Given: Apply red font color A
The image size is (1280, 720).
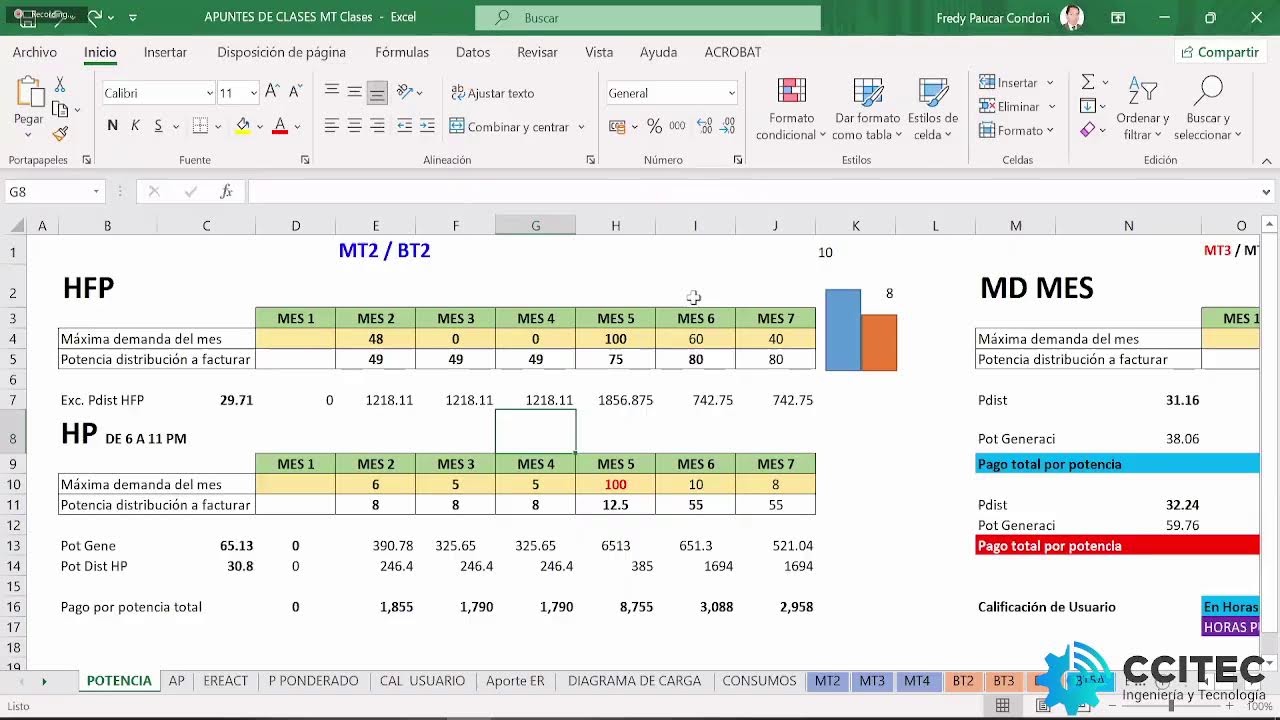Looking at the screenshot, I should [280, 126].
